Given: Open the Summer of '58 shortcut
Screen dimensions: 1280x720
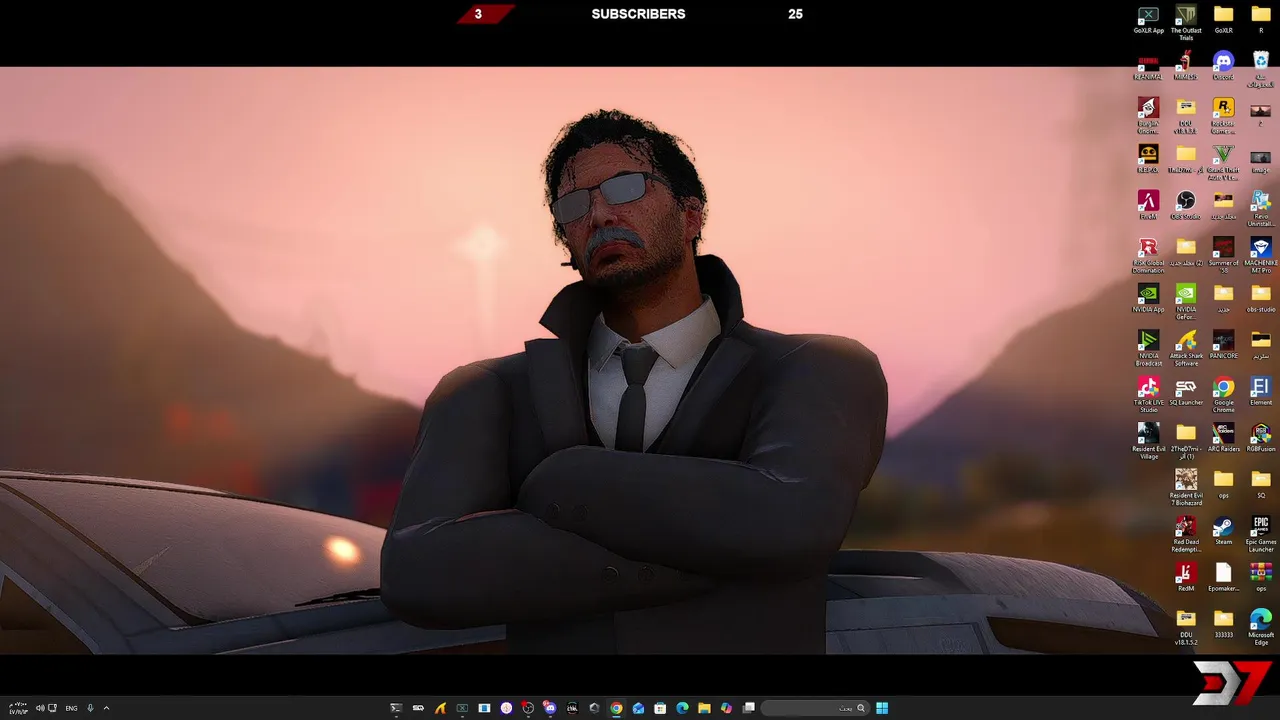Looking at the screenshot, I should tap(1223, 255).
